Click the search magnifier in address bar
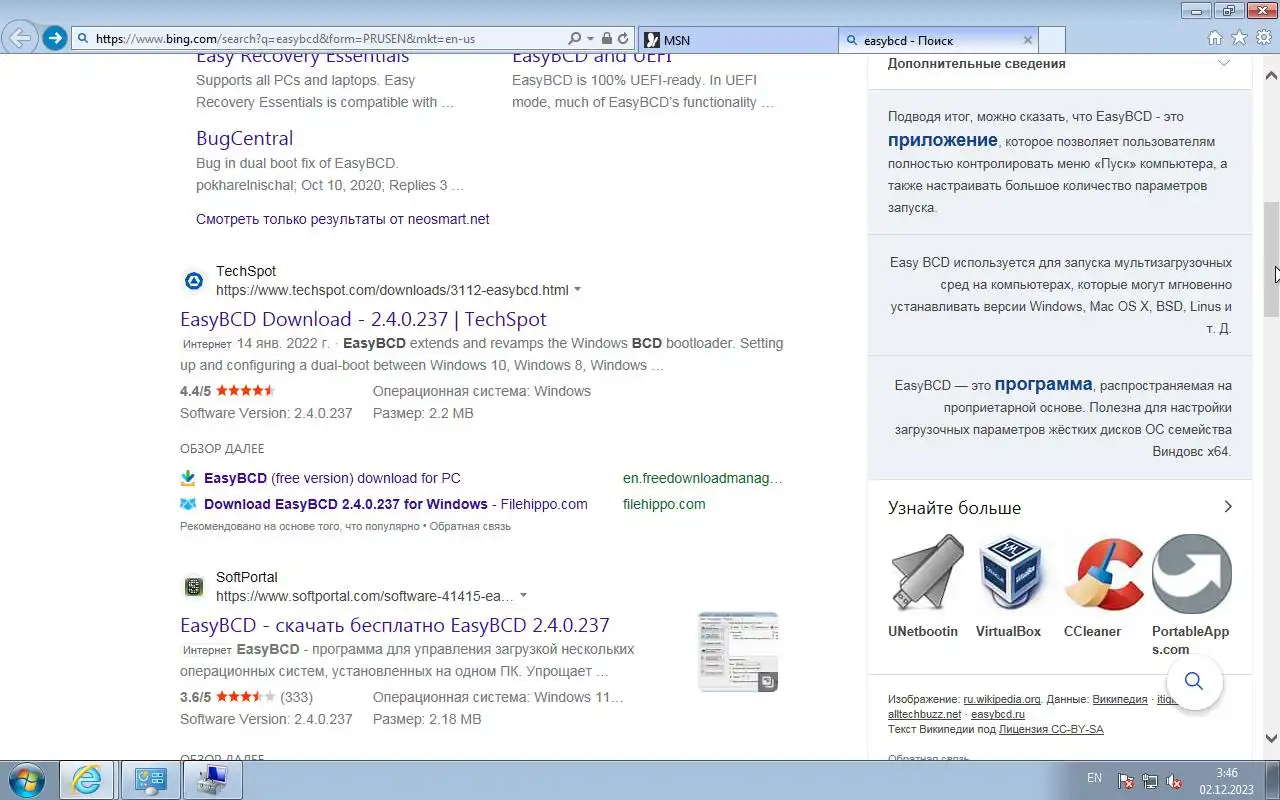This screenshot has width=1280, height=800. (574, 39)
